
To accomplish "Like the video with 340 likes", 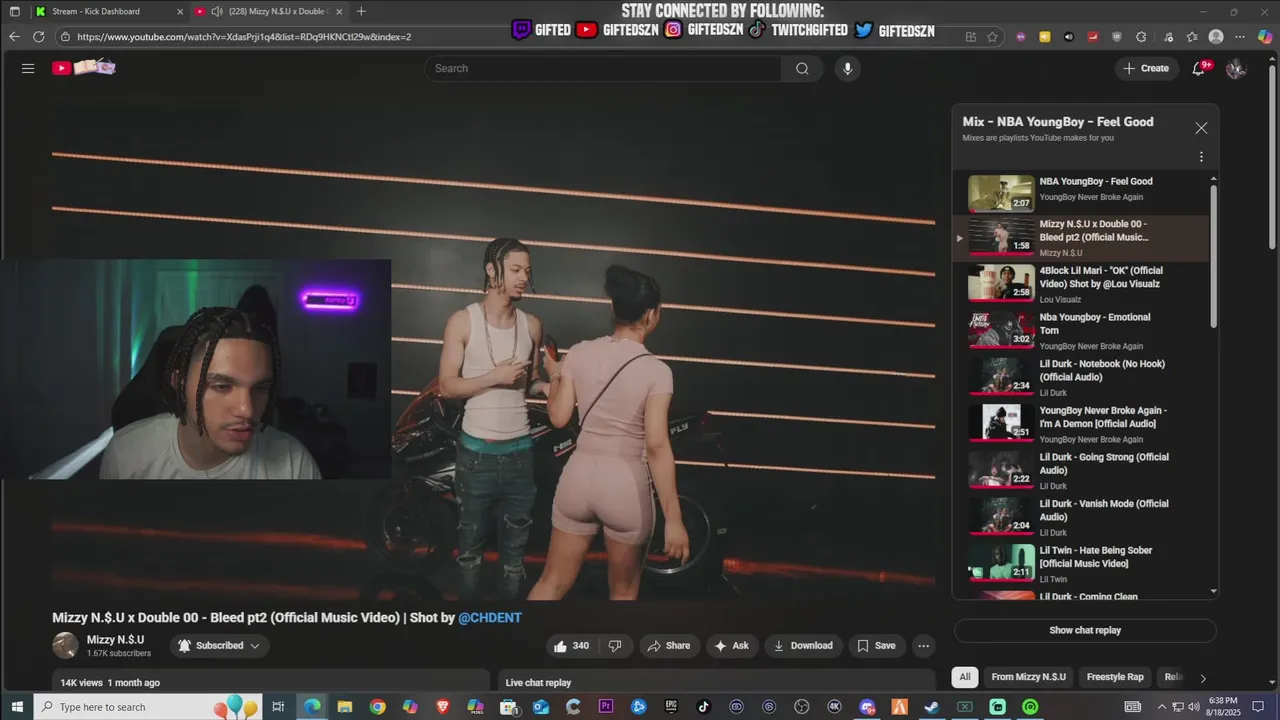I will [x=572, y=646].
